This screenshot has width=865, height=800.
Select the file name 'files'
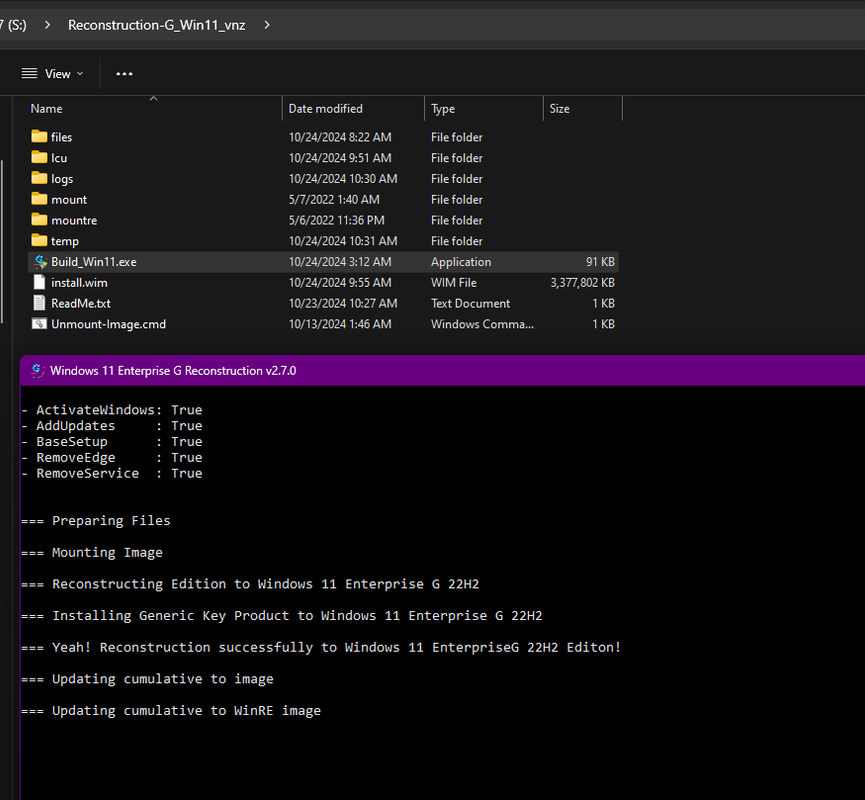[61, 137]
